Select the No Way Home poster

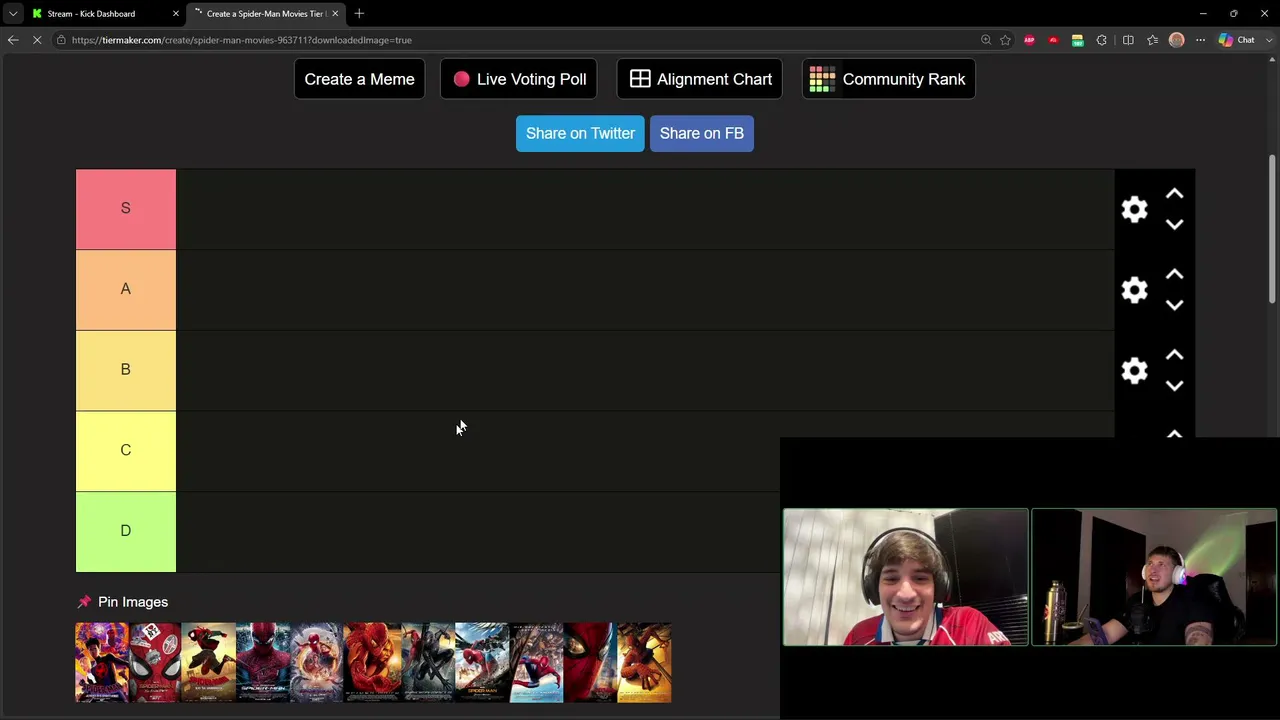pyautogui.click(x=317, y=663)
